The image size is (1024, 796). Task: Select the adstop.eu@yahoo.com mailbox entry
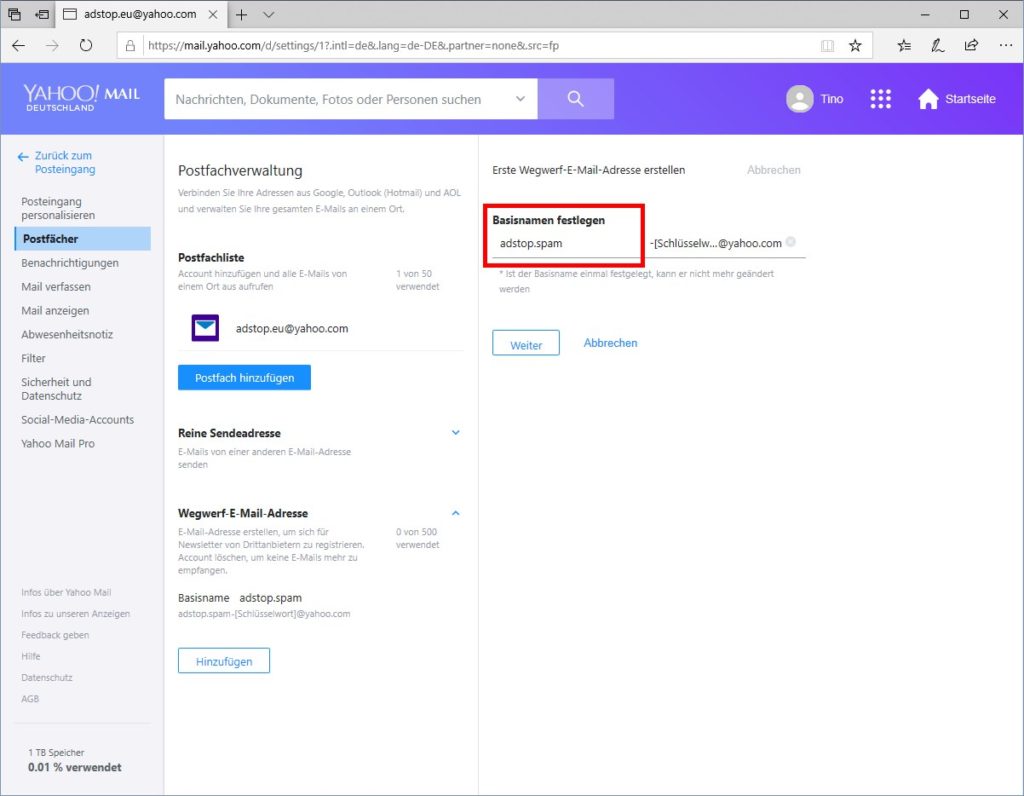pyautogui.click(x=321, y=328)
